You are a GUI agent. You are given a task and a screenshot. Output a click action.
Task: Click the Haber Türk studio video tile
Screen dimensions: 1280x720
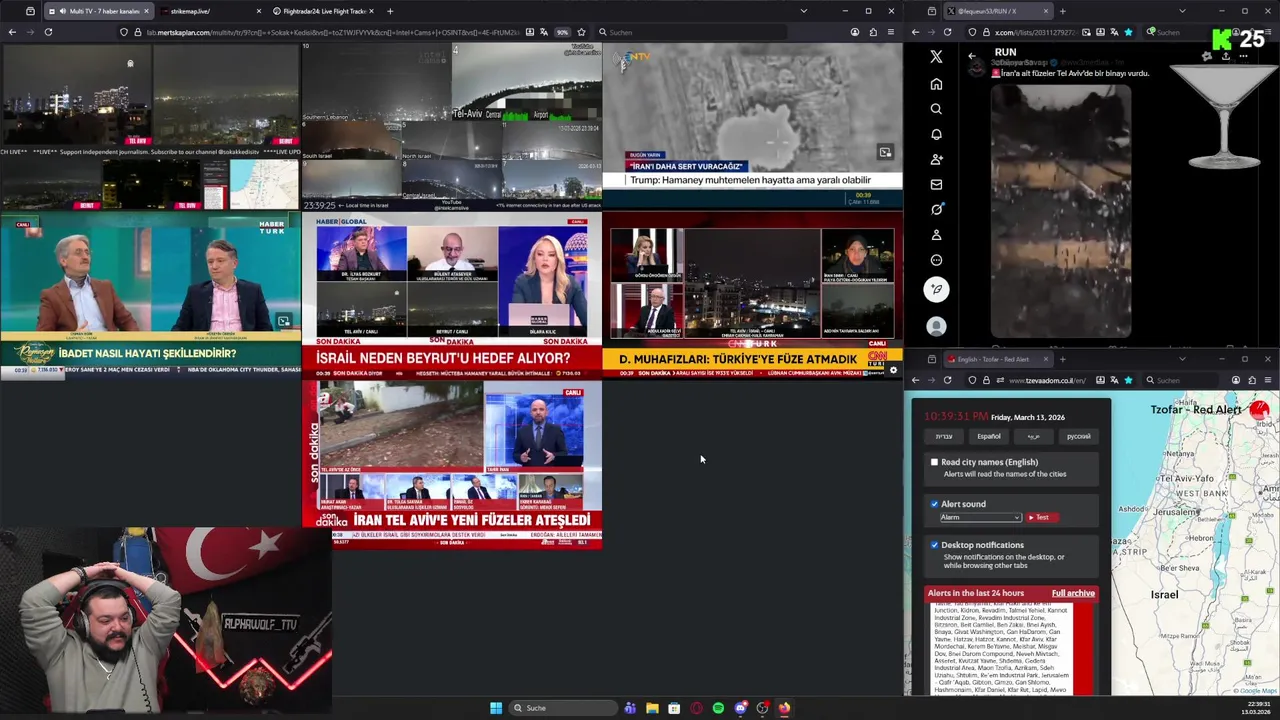150,295
